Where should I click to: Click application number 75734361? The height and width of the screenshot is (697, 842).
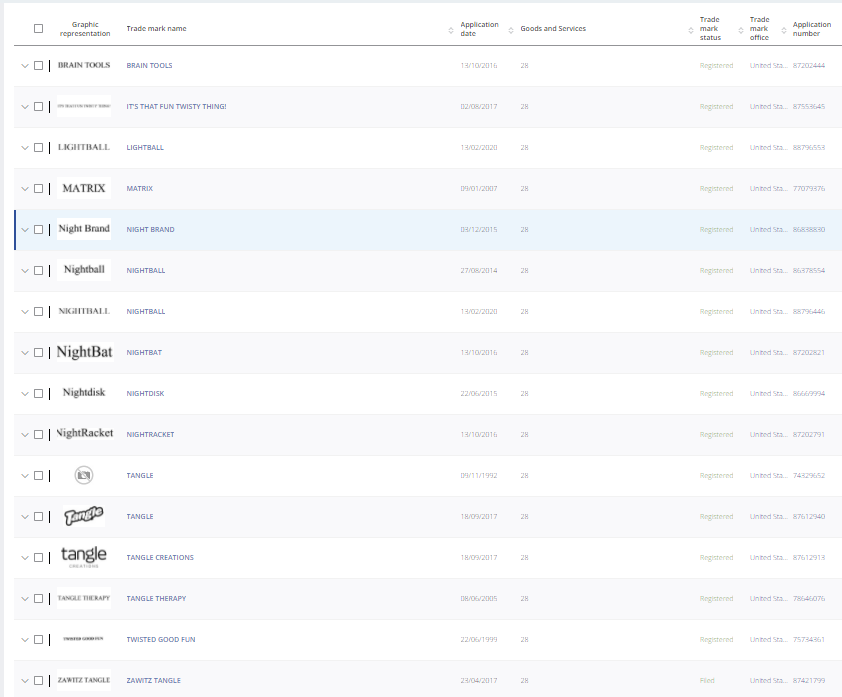pos(809,640)
